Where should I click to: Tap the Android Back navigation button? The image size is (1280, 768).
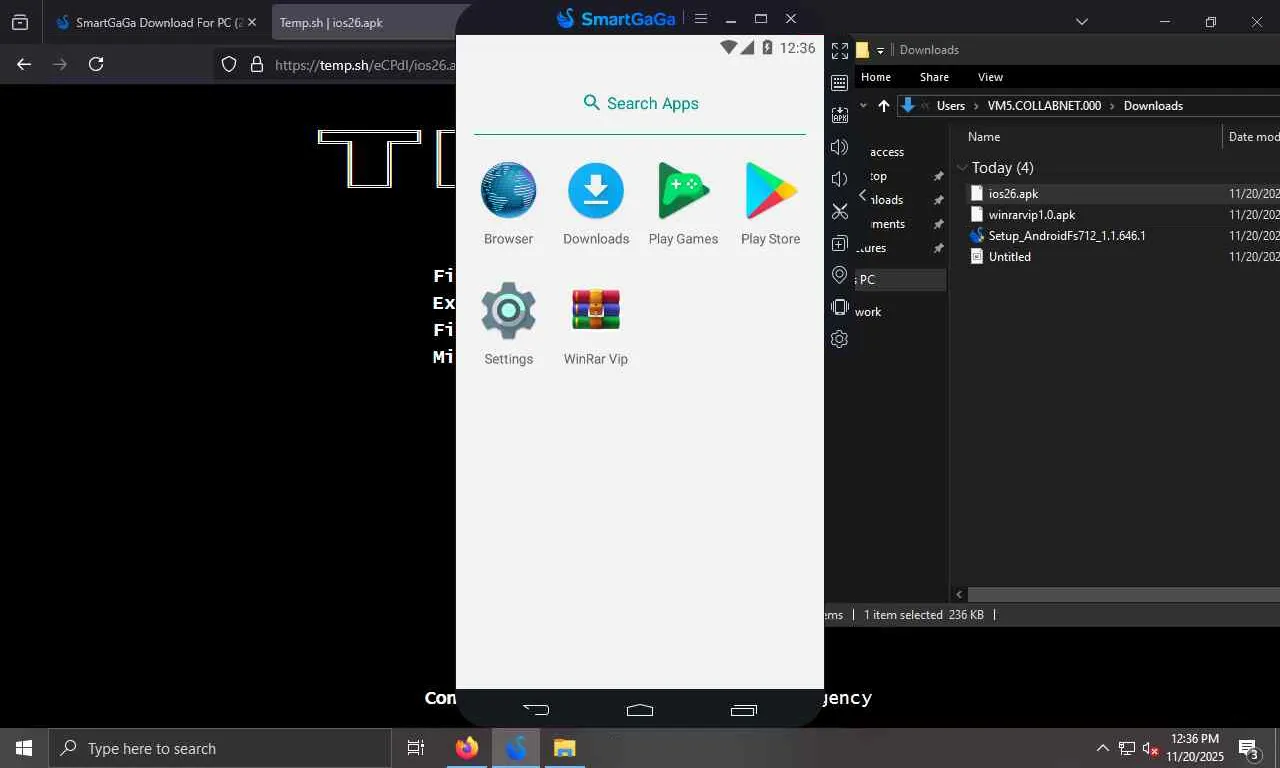click(536, 710)
